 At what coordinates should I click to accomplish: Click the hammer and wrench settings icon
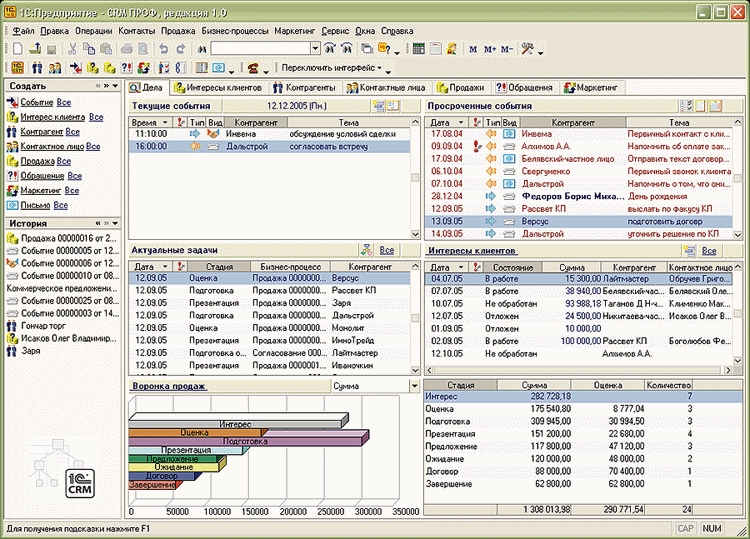(x=527, y=49)
